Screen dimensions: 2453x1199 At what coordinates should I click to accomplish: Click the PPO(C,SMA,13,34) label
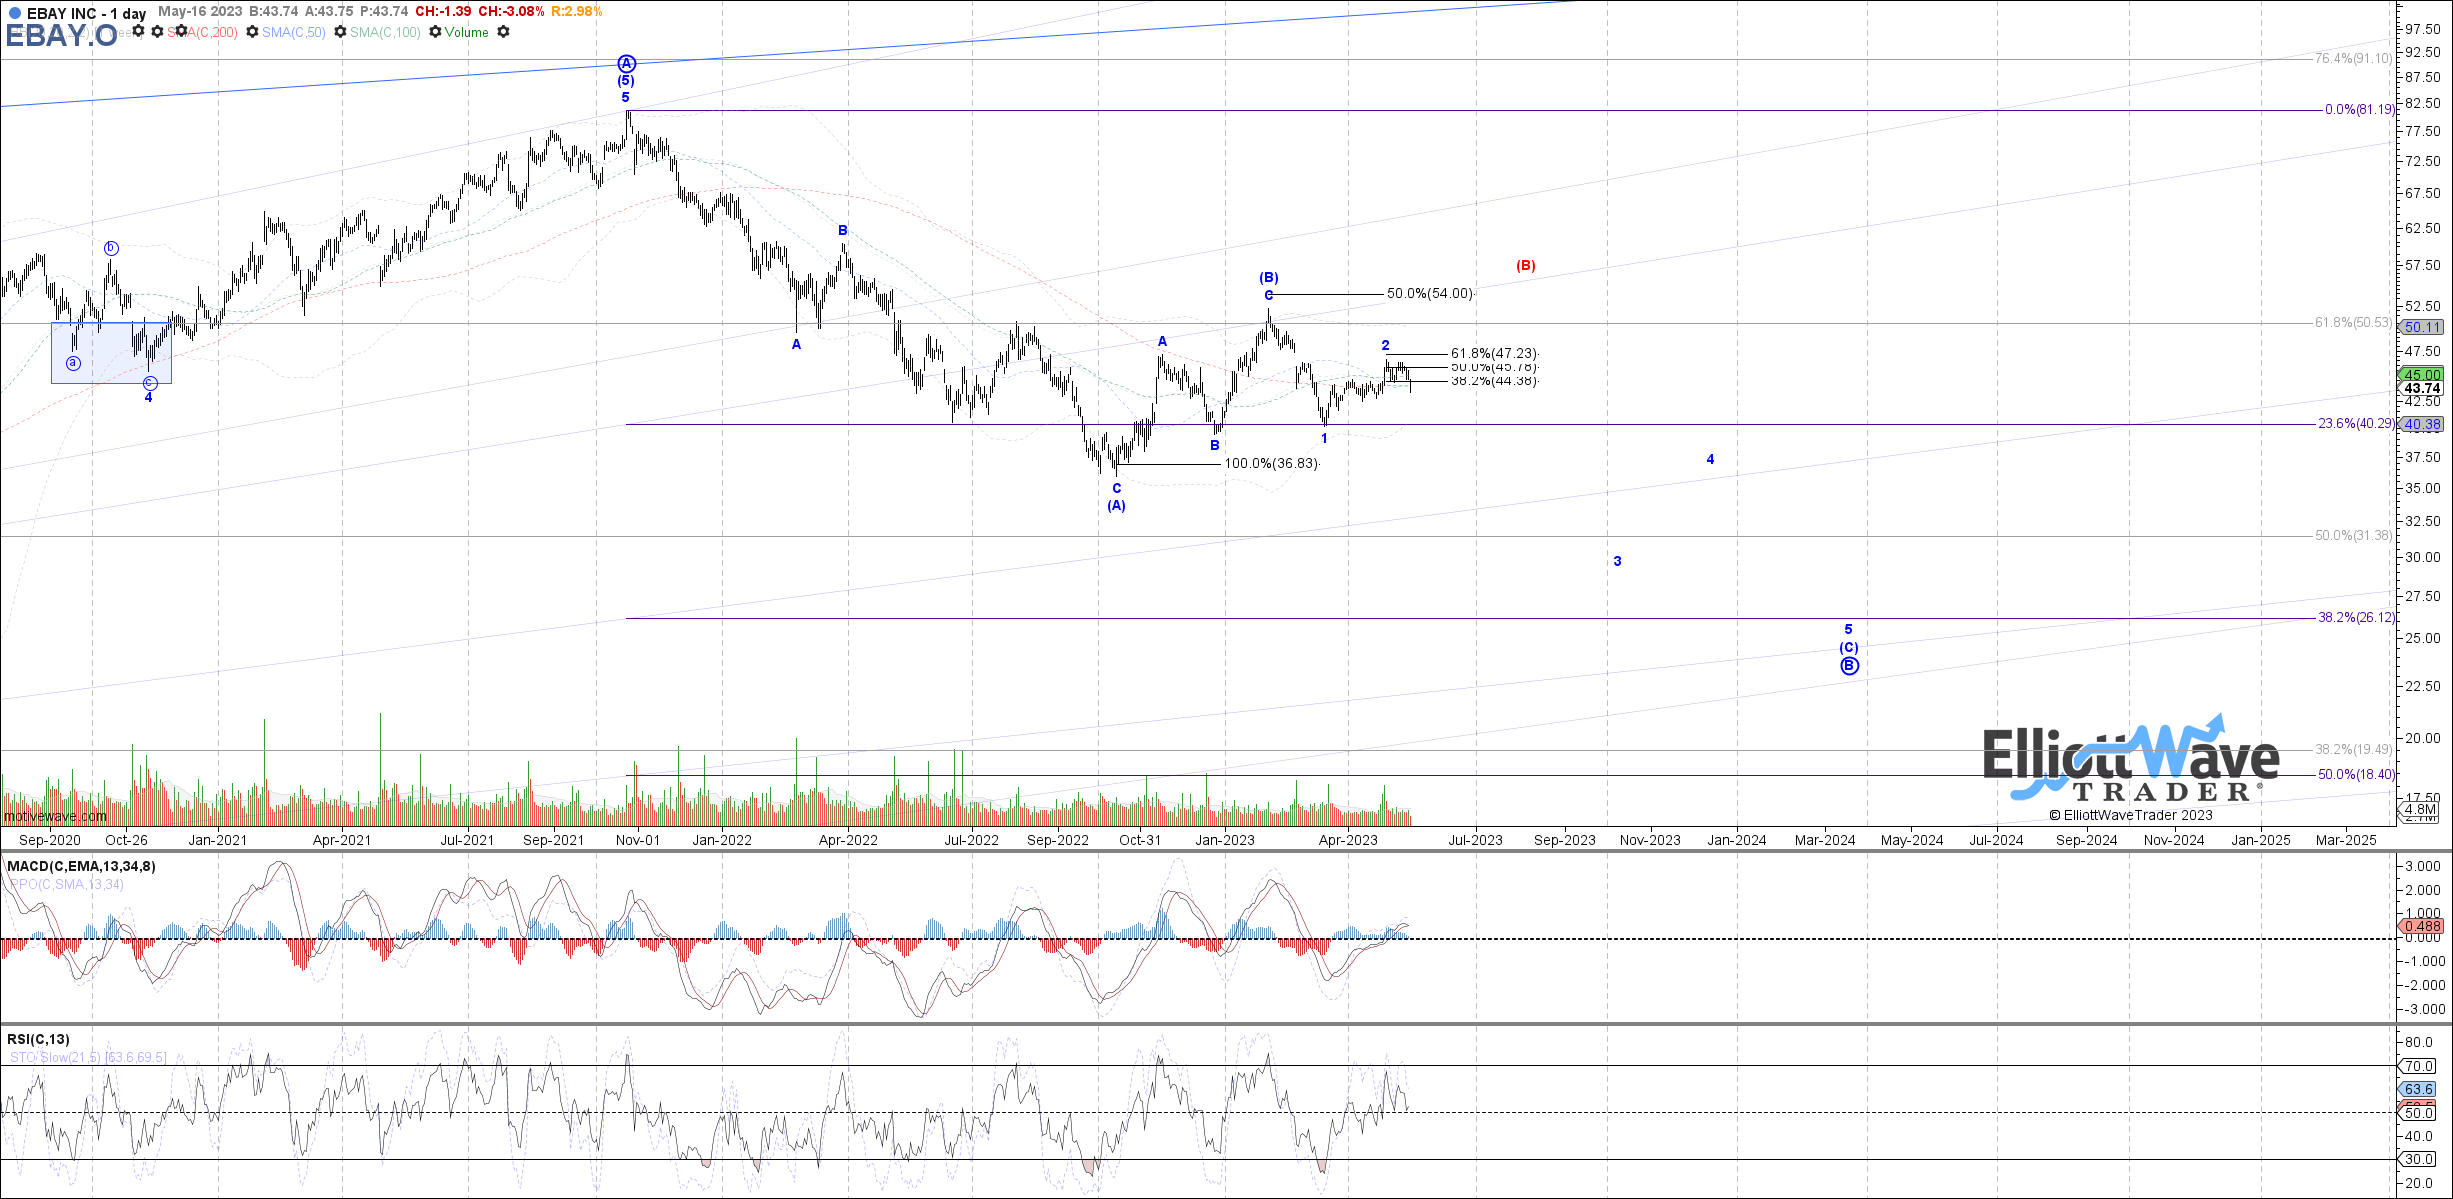point(66,884)
